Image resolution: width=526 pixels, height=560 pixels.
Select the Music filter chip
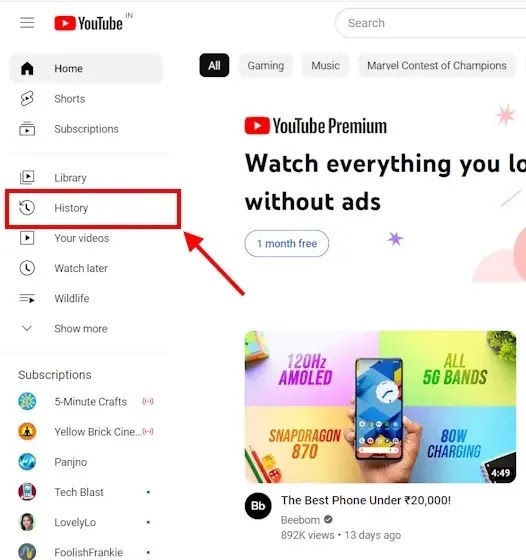tap(325, 65)
